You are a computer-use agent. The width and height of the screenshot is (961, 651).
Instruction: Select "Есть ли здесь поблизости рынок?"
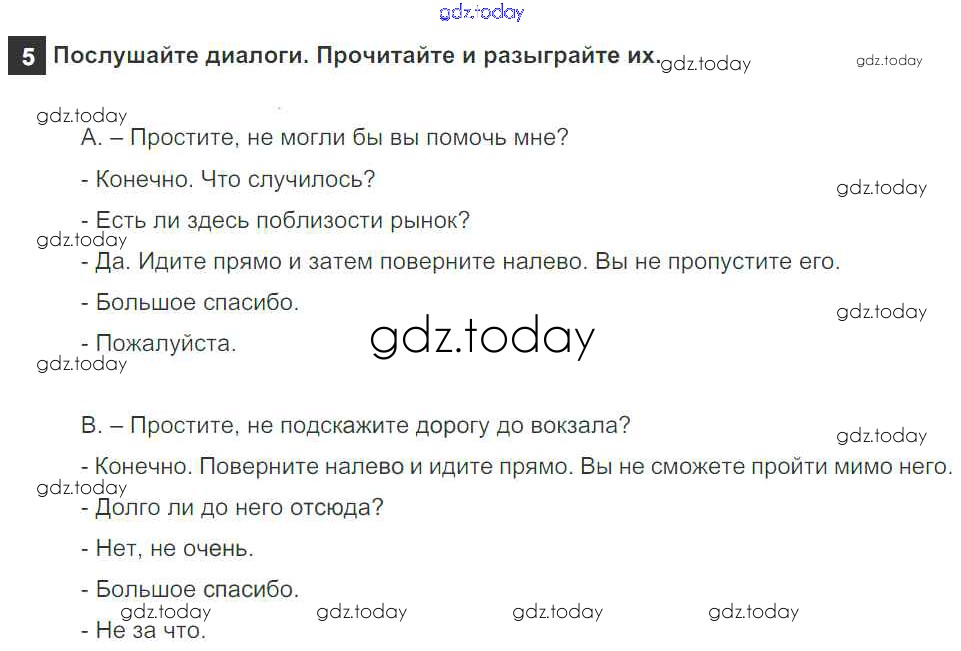276,221
